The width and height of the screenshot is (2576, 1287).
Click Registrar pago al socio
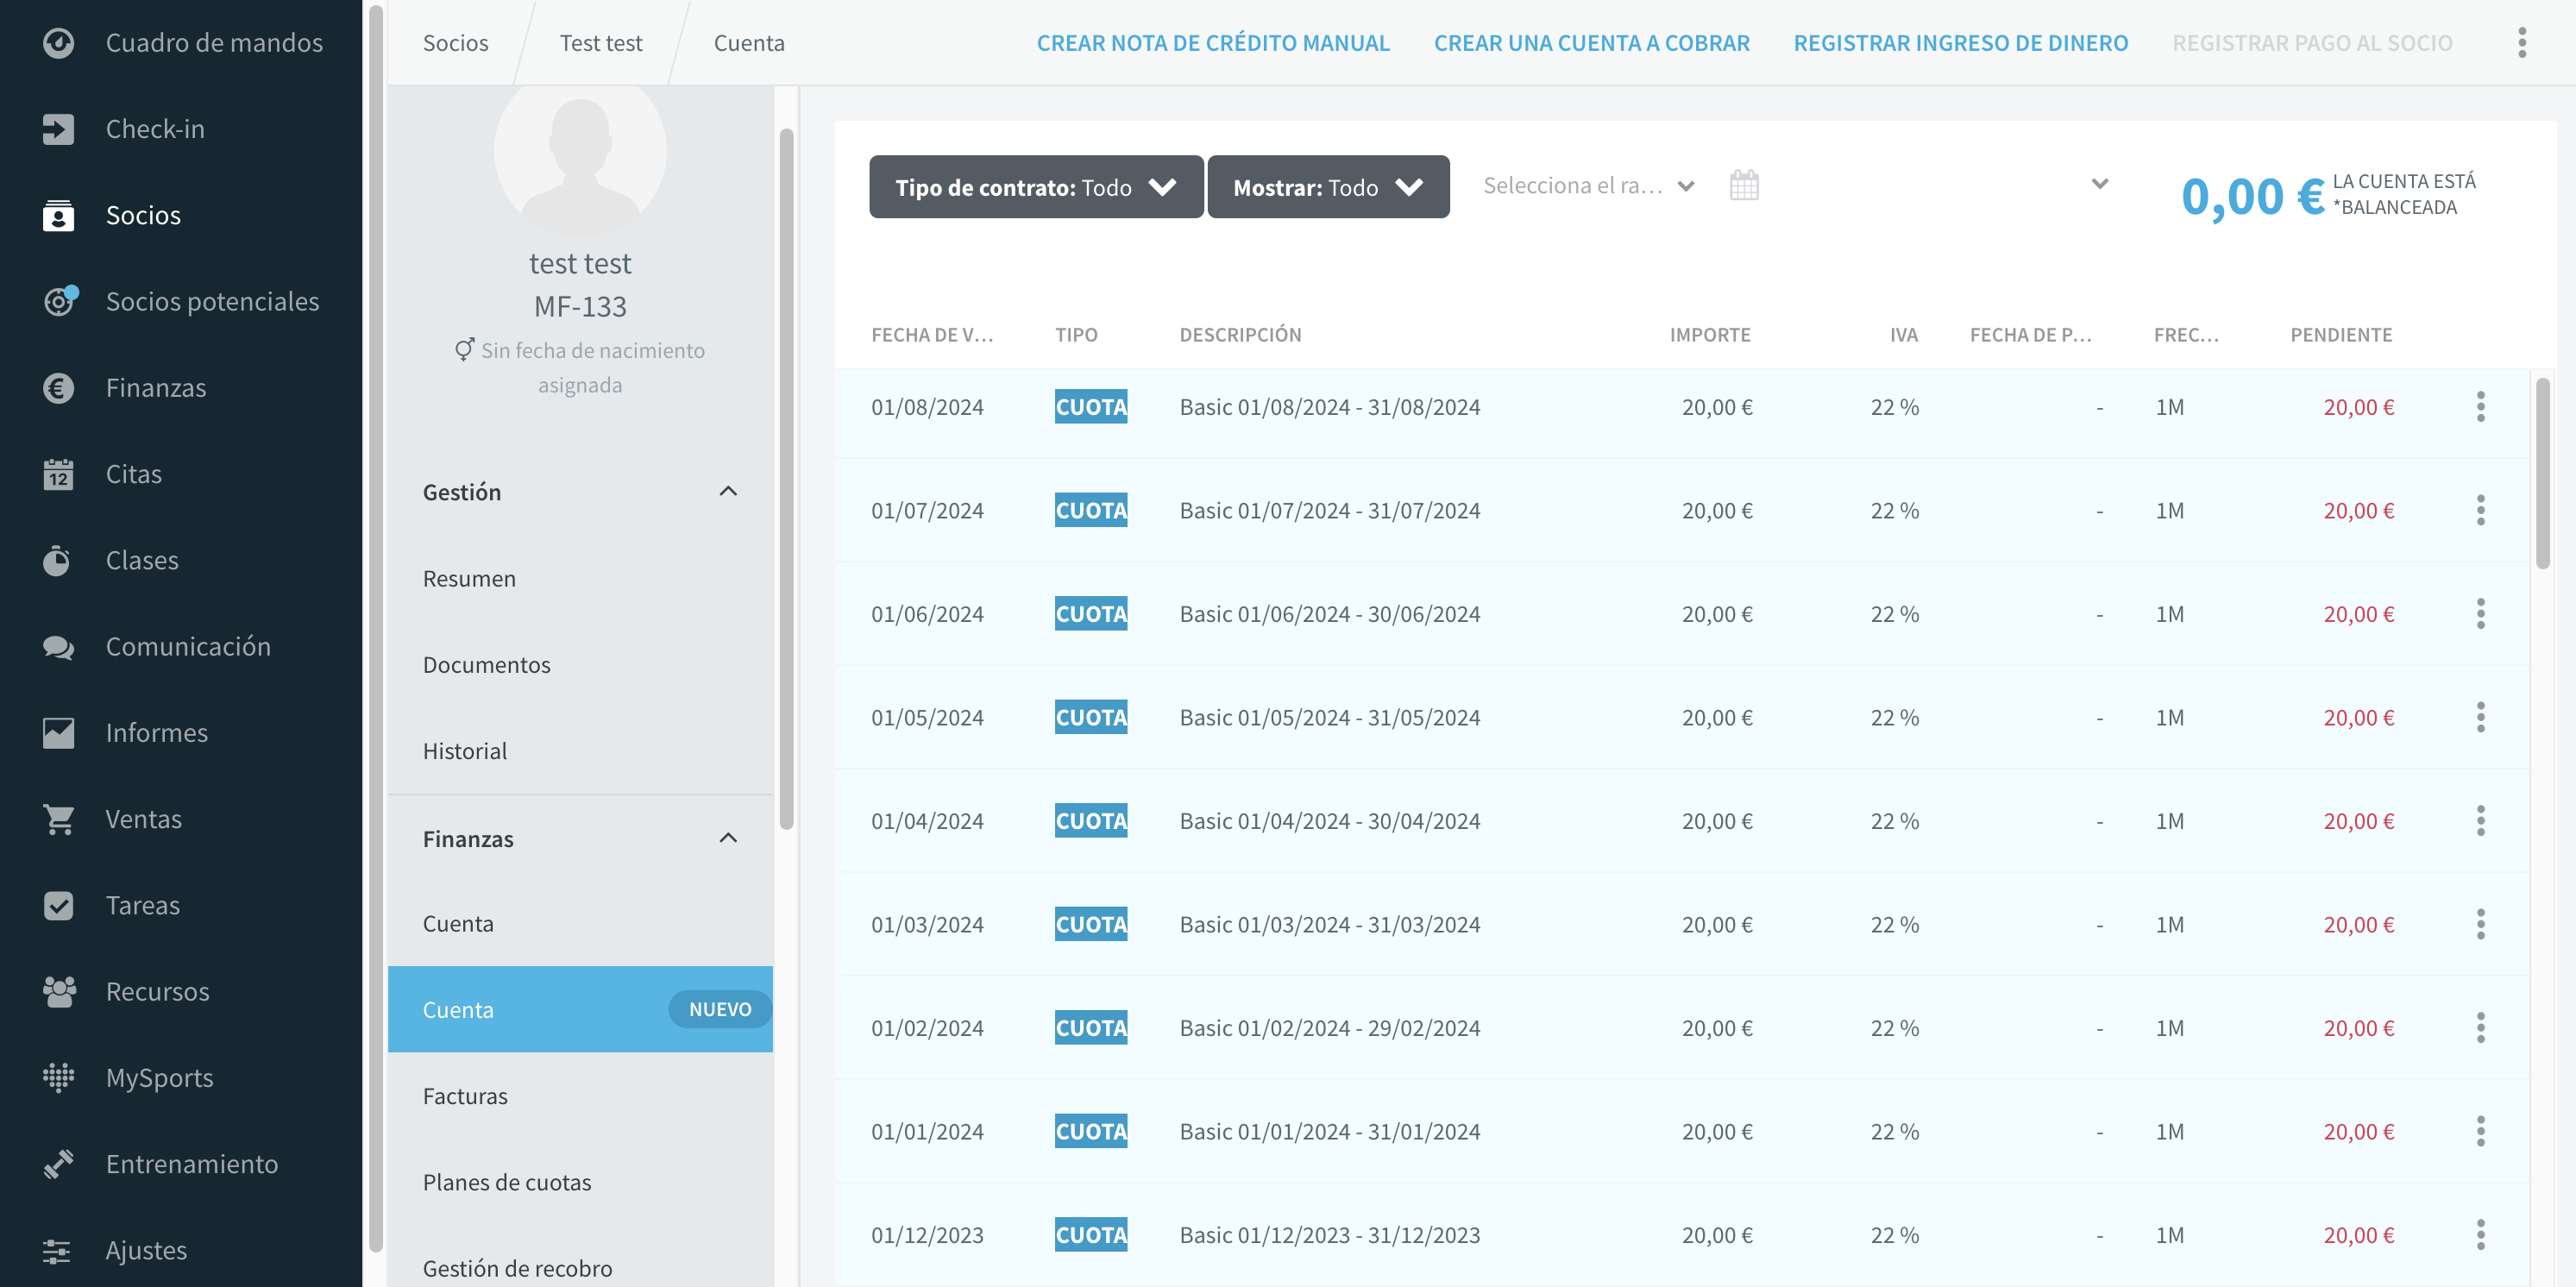(x=2312, y=43)
